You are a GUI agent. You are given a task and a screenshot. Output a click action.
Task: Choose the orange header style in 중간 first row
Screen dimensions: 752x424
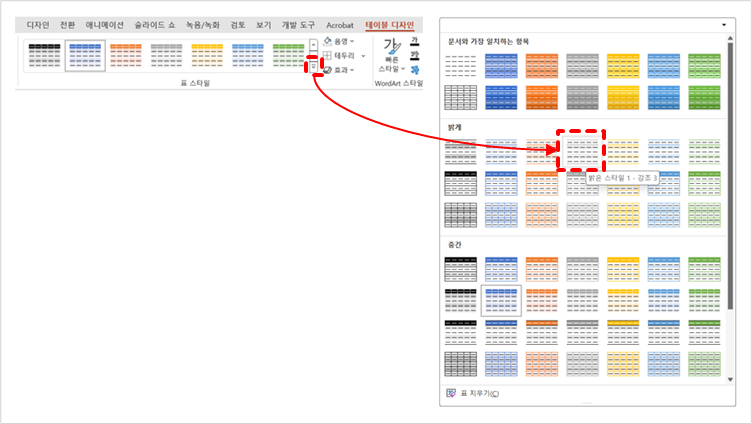click(542, 269)
